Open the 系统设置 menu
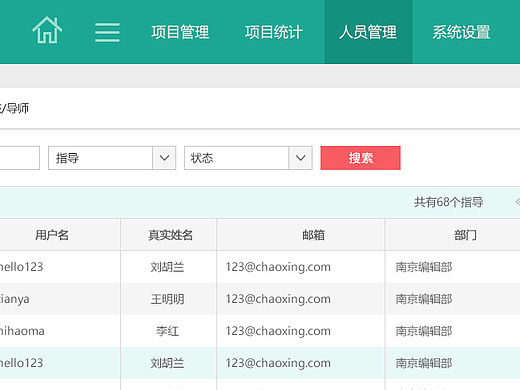 tap(461, 32)
